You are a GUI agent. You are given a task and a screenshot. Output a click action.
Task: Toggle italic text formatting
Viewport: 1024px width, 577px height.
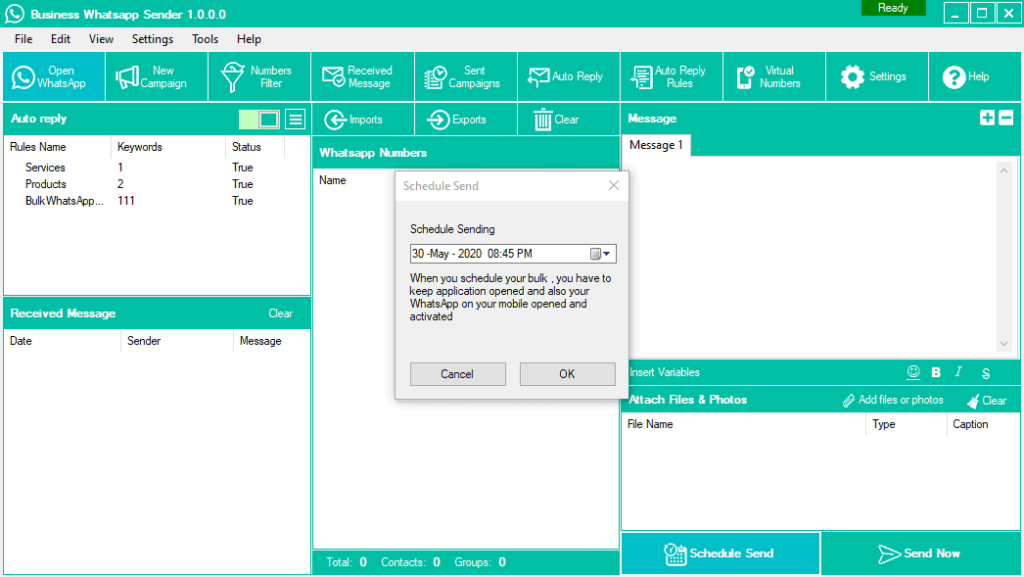pos(958,372)
